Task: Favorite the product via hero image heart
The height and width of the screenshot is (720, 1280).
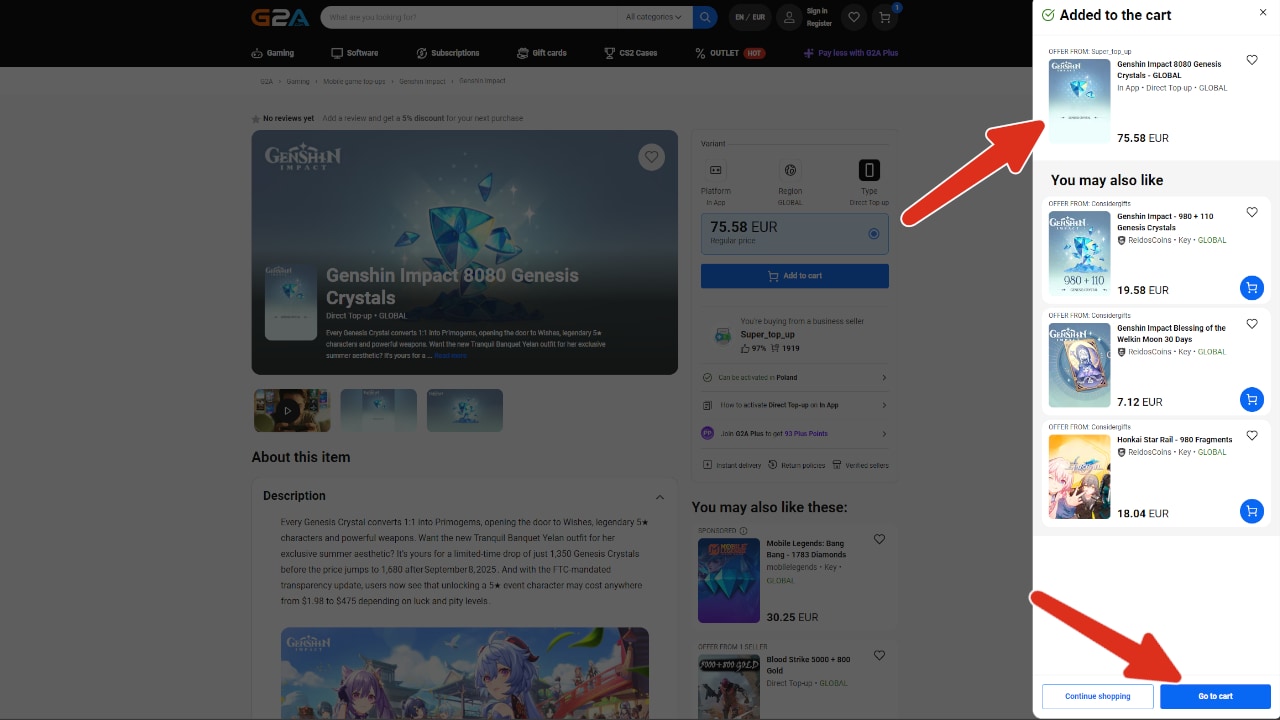Action: pos(652,157)
